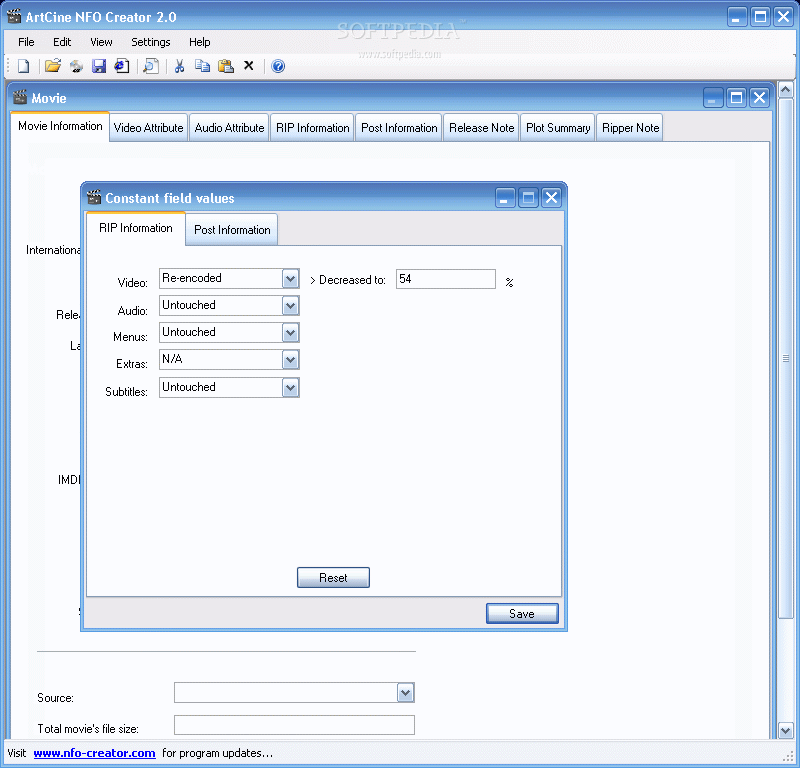Click the clapperboard icon in Movie window title
800x768 pixels.
(20, 97)
